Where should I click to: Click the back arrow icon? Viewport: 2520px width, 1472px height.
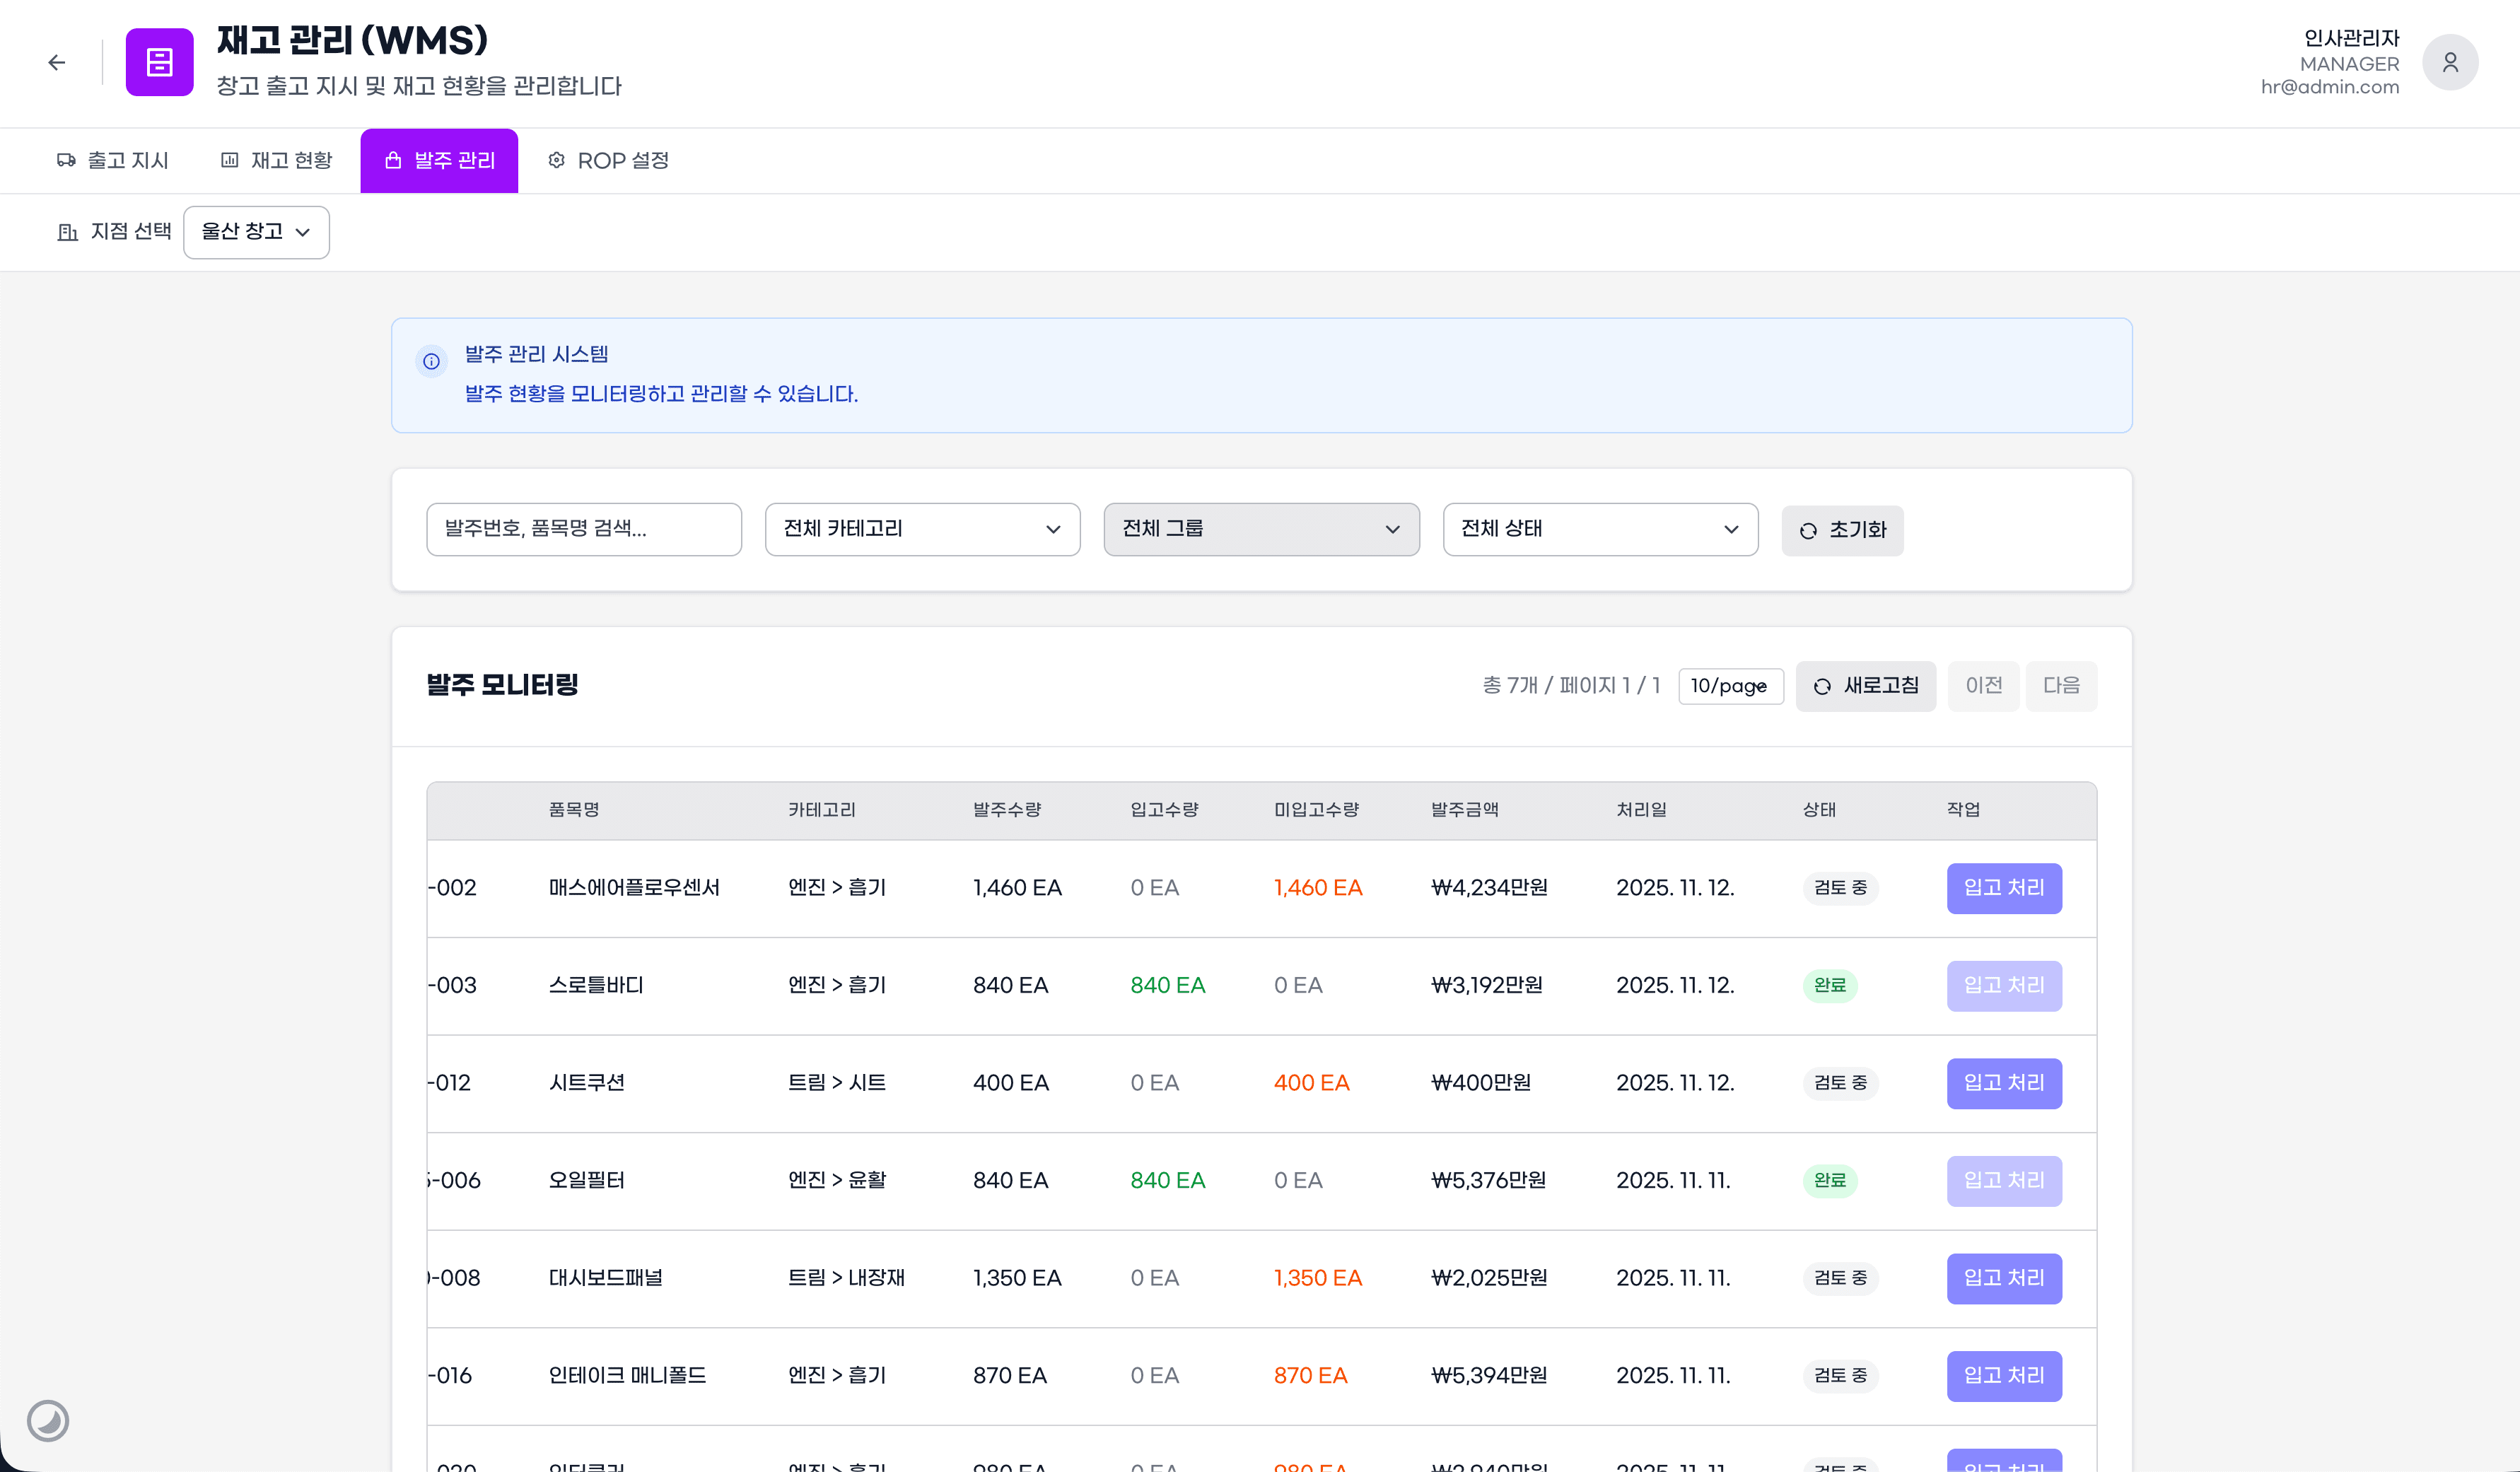click(57, 62)
